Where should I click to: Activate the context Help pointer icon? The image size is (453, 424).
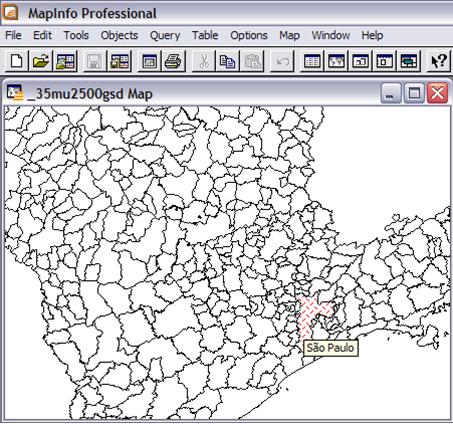coord(439,61)
